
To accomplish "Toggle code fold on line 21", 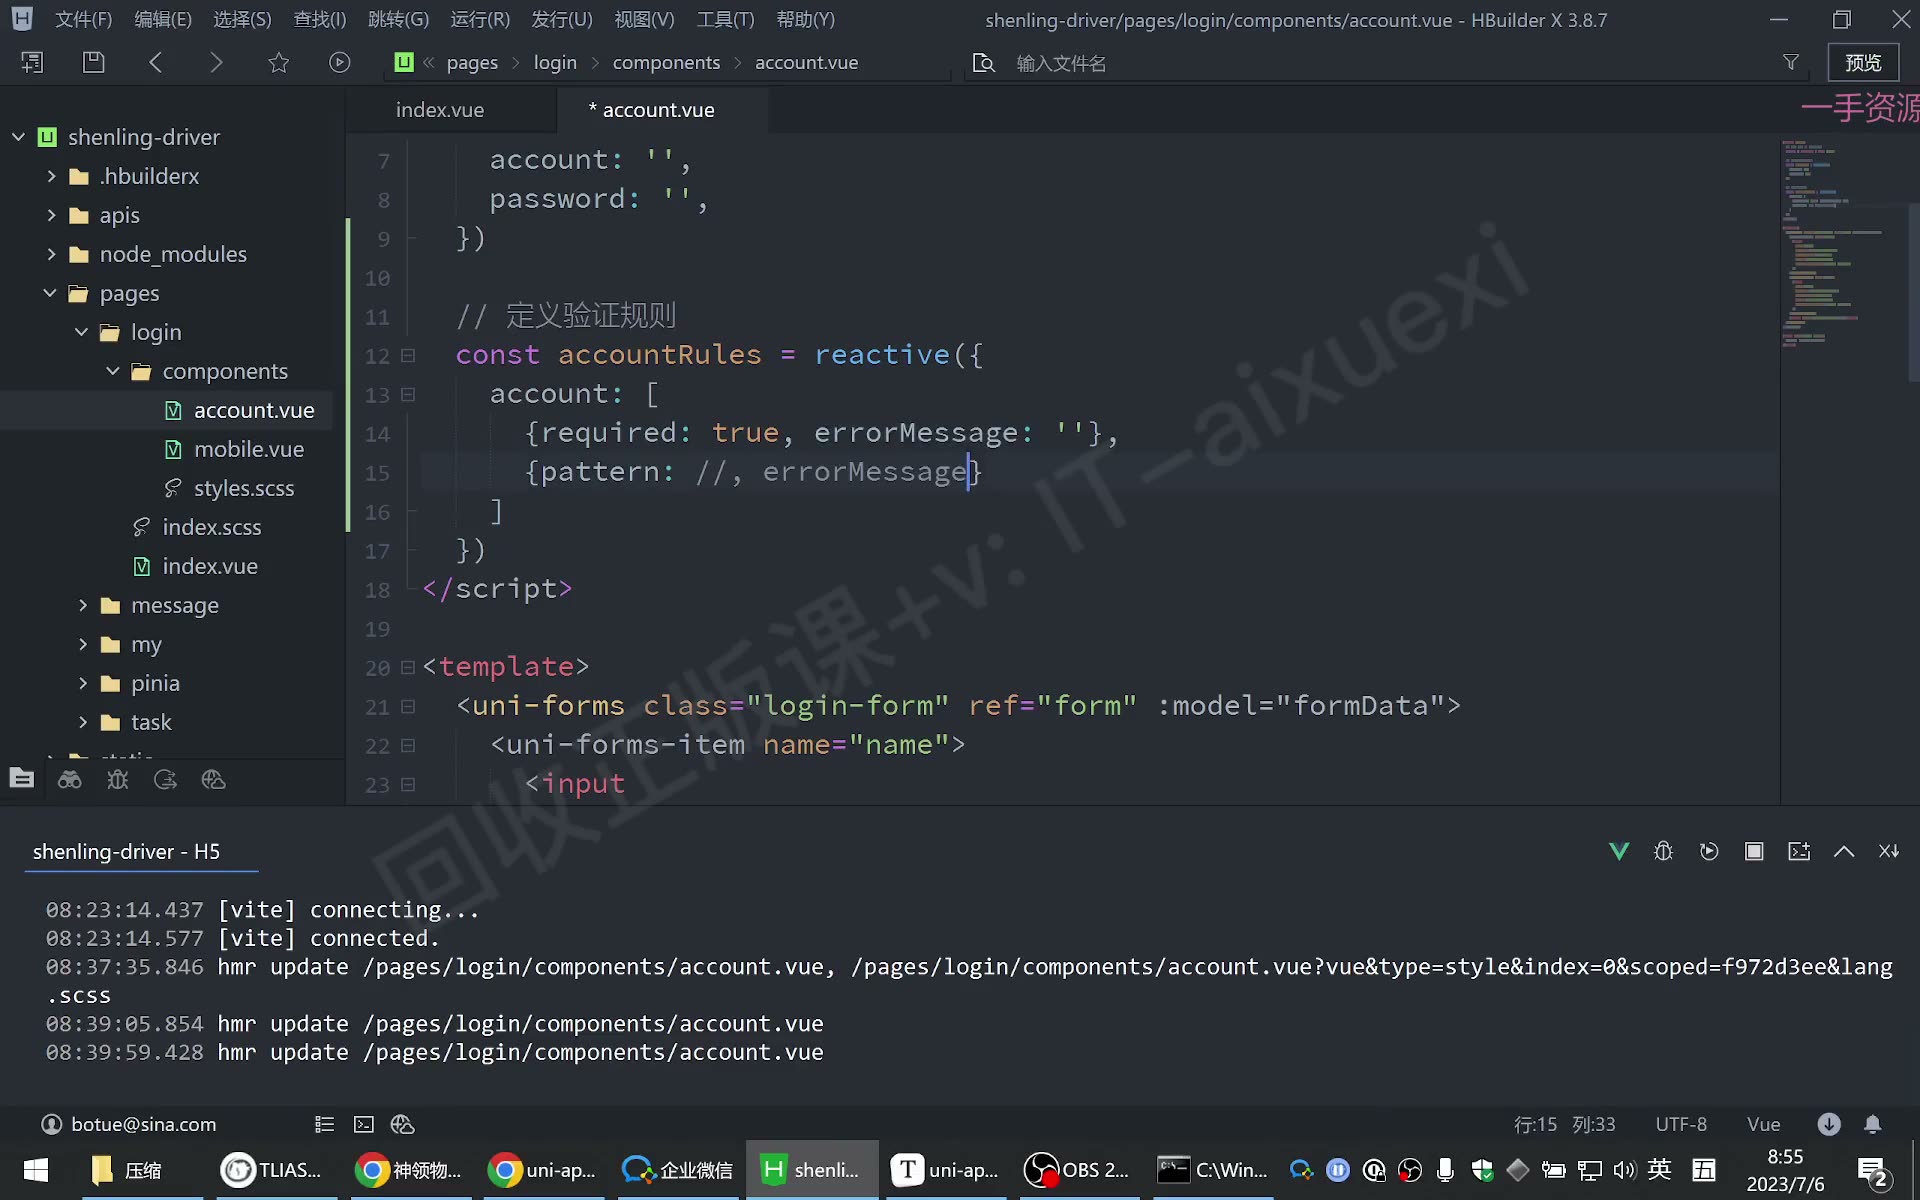I will click(408, 706).
